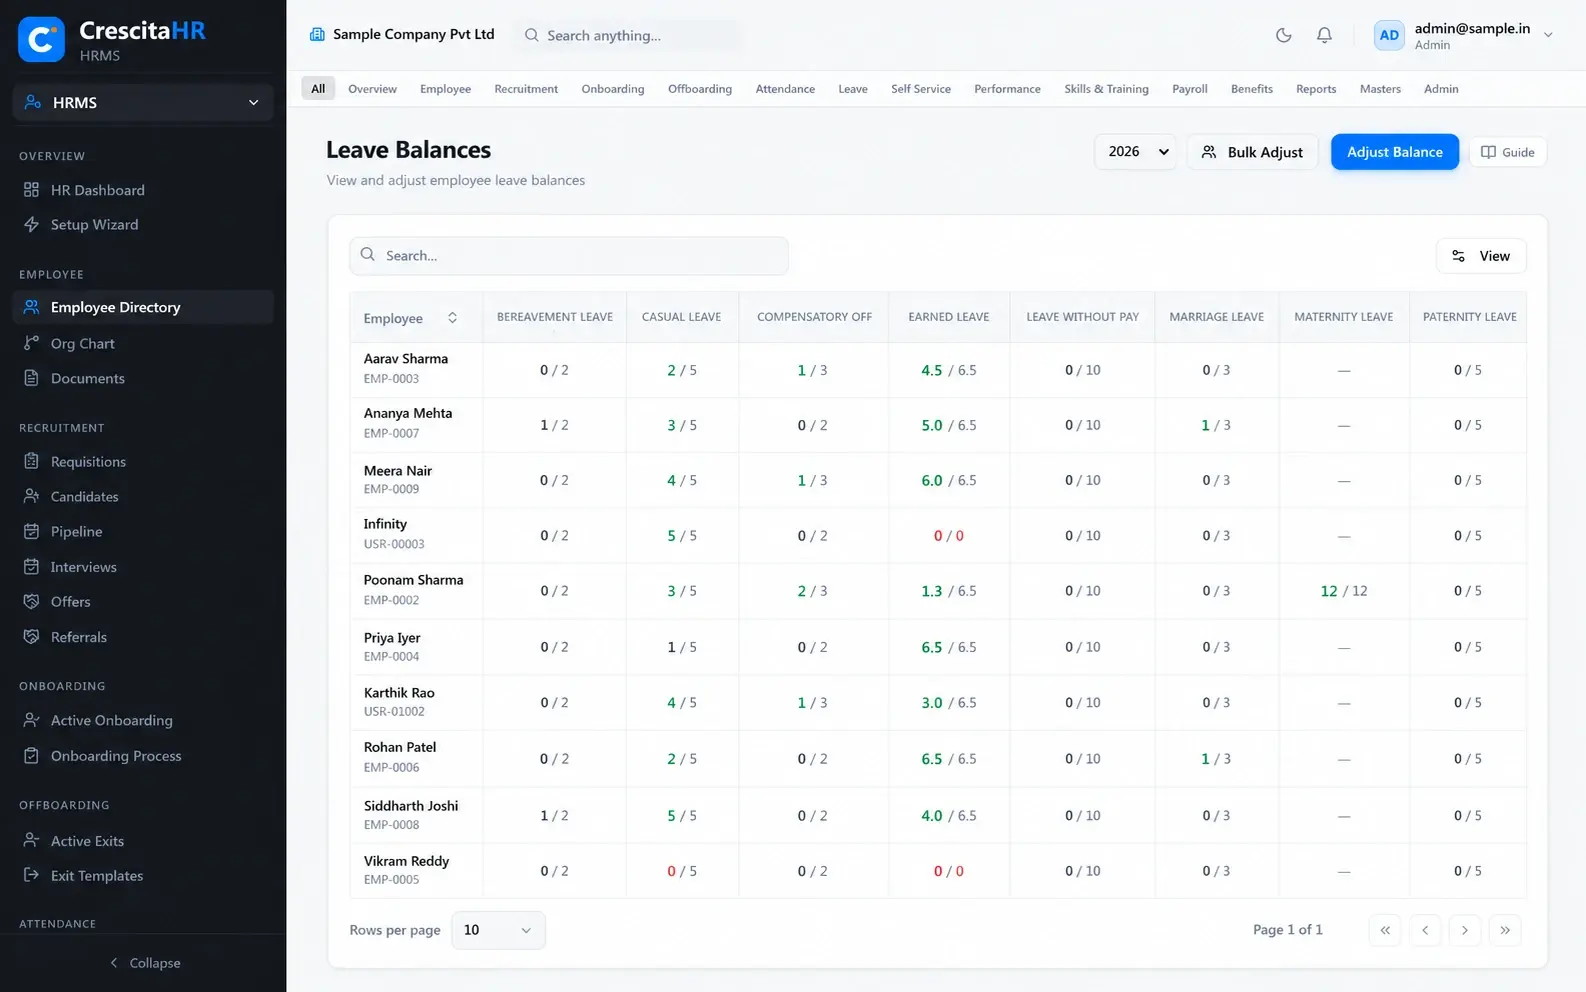
Task: Go to the previous page arrow
Action: [1425, 930]
